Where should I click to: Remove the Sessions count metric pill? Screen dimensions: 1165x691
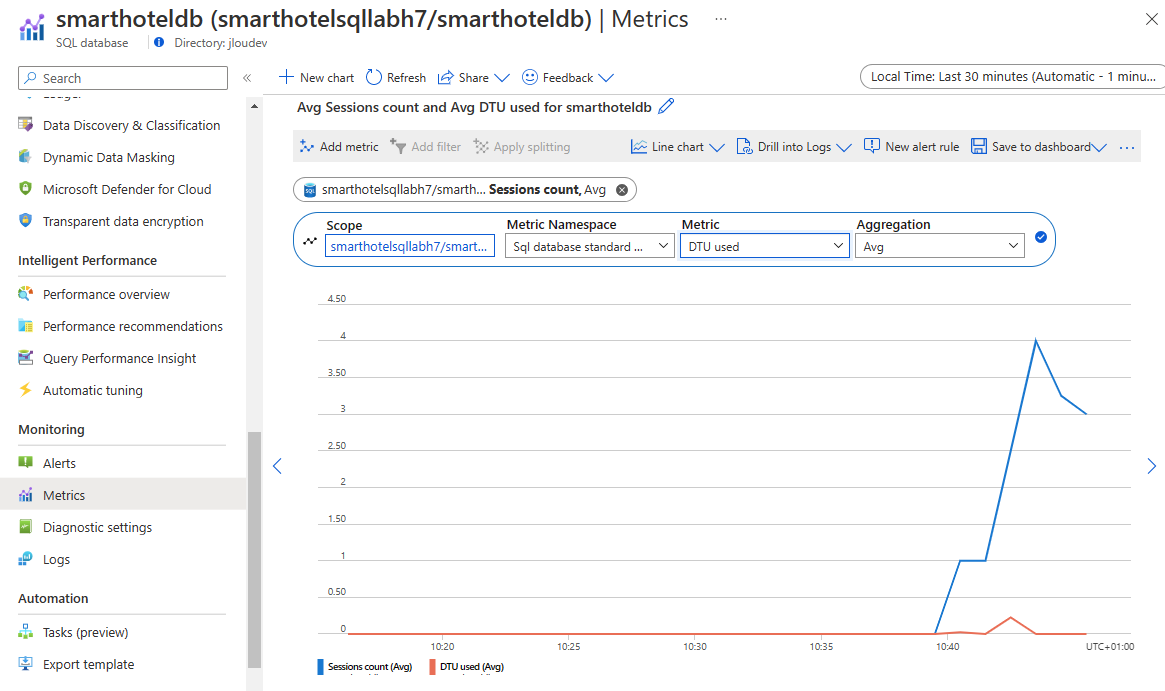622,190
